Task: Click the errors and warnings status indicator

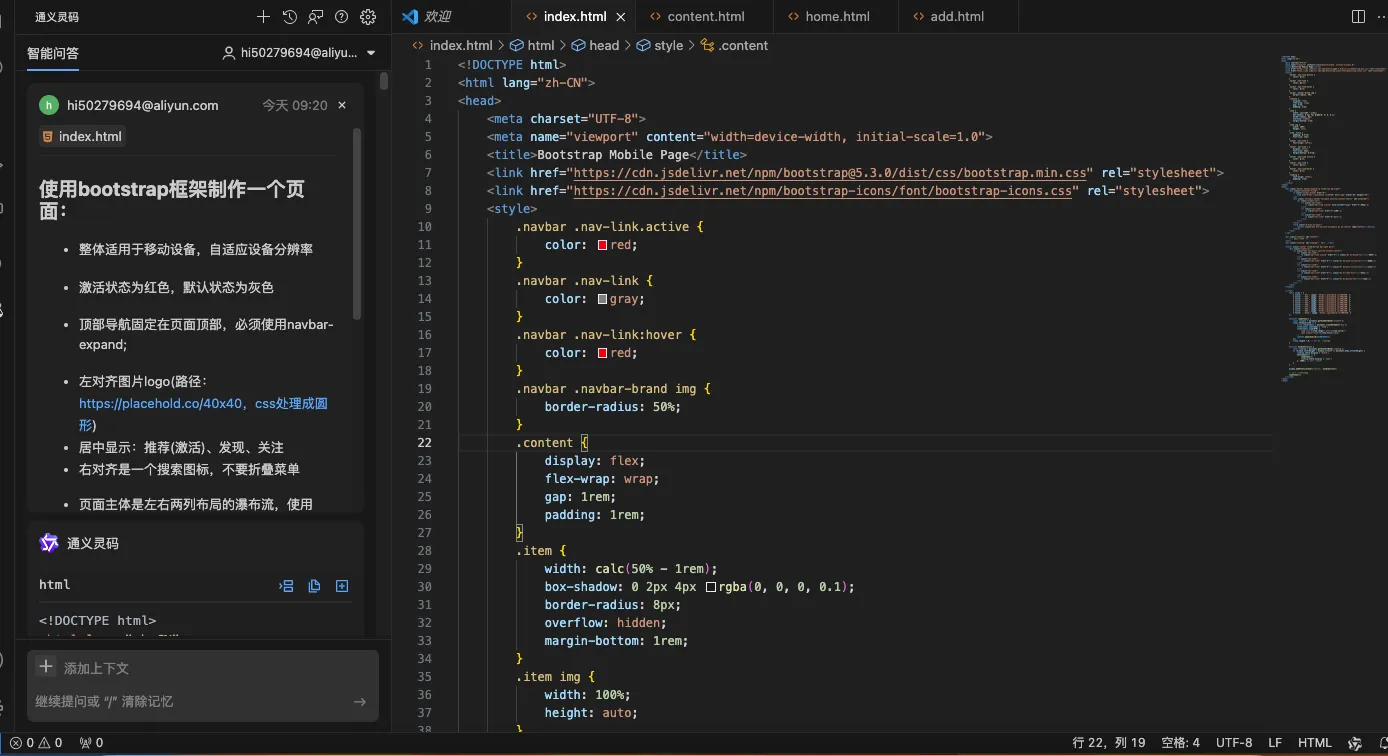Action: coord(37,743)
